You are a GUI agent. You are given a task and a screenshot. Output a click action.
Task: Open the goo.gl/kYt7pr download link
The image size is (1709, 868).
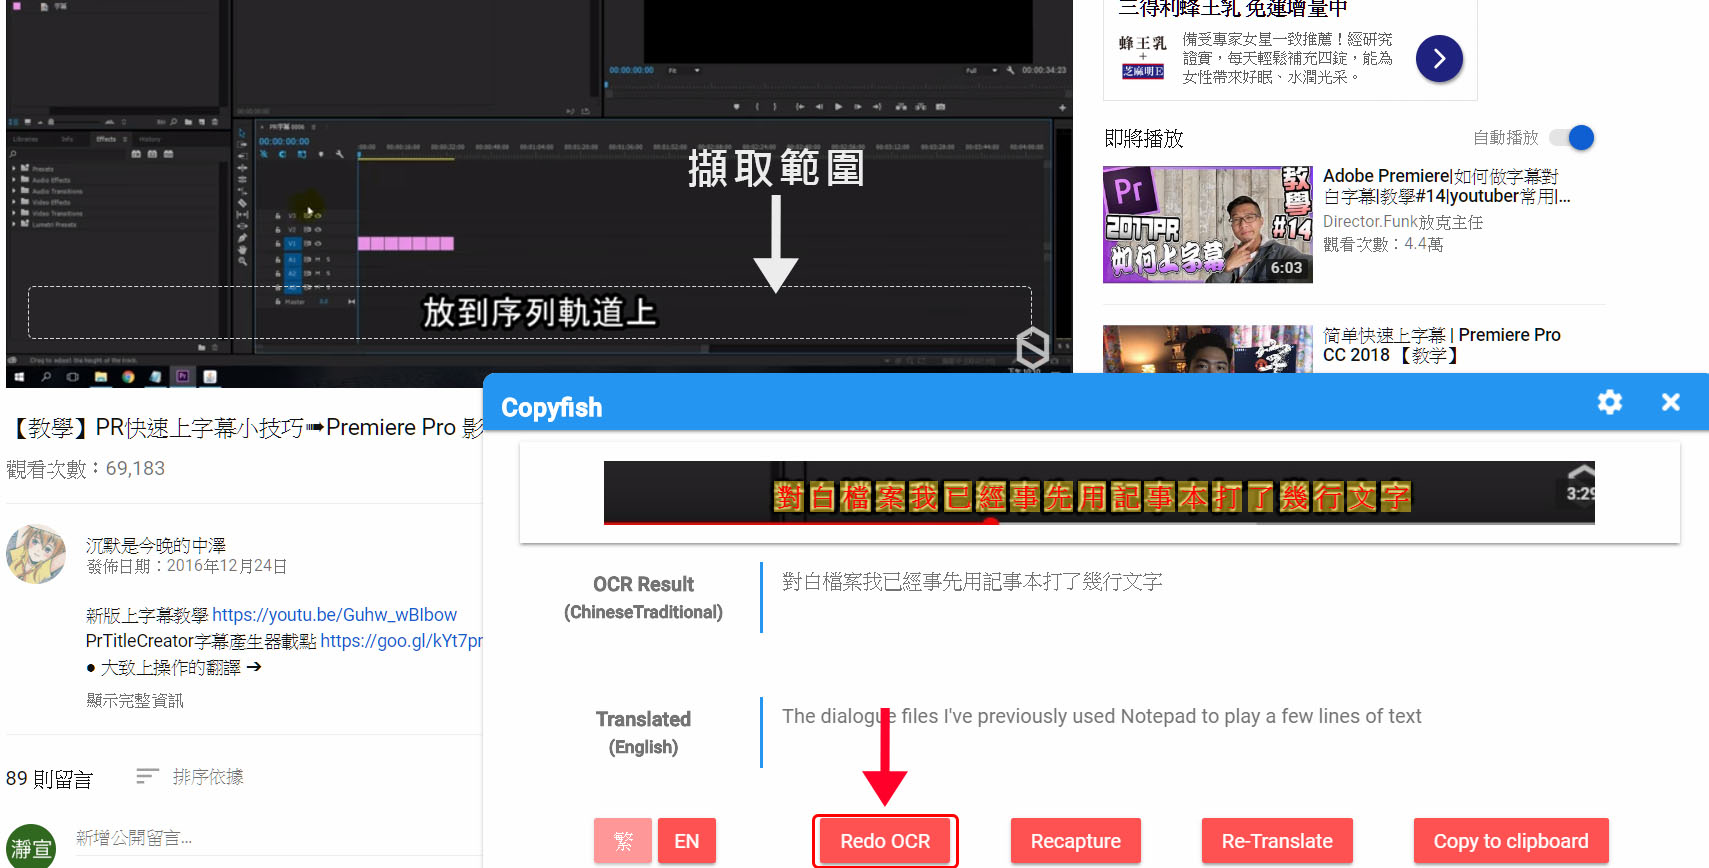pyautogui.click(x=401, y=641)
